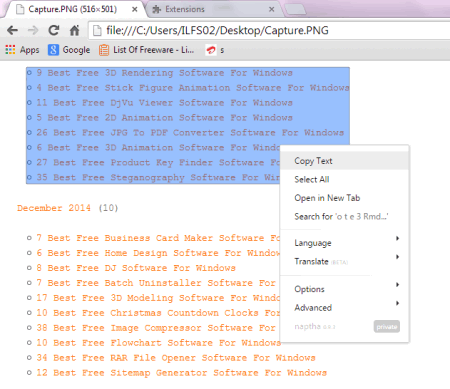Open the home page icon

(x=74, y=31)
